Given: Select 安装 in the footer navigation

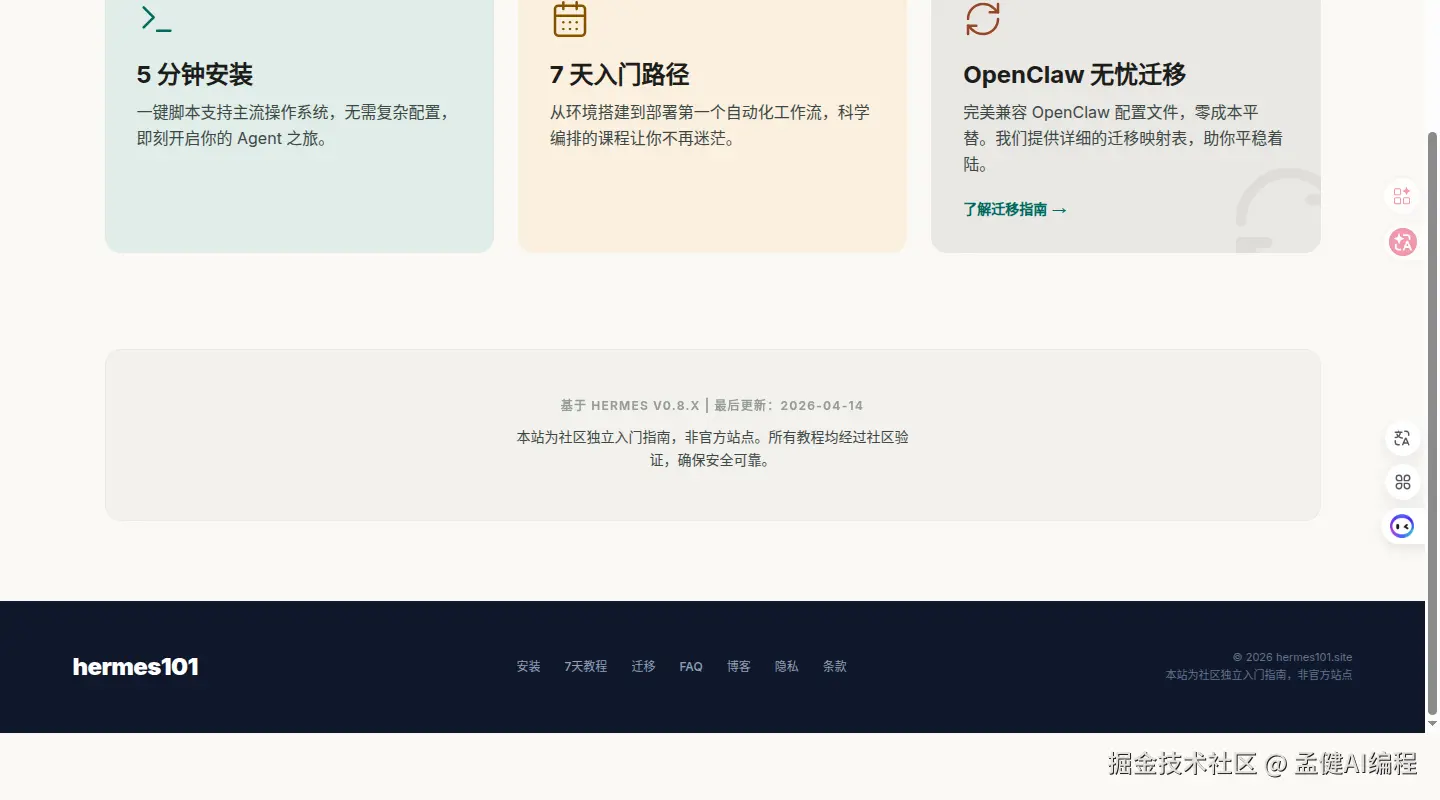Looking at the screenshot, I should coord(528,666).
